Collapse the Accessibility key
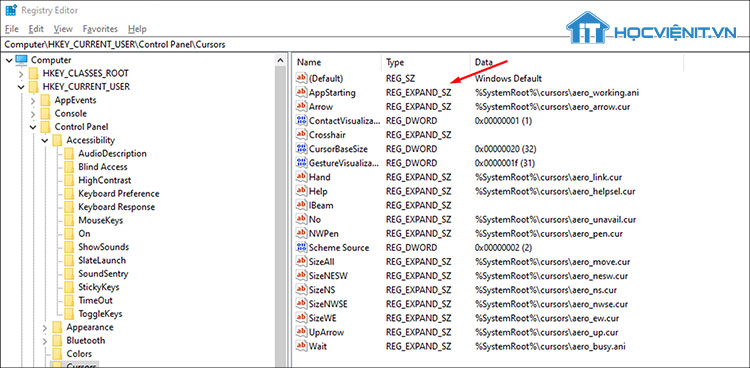 (44, 141)
